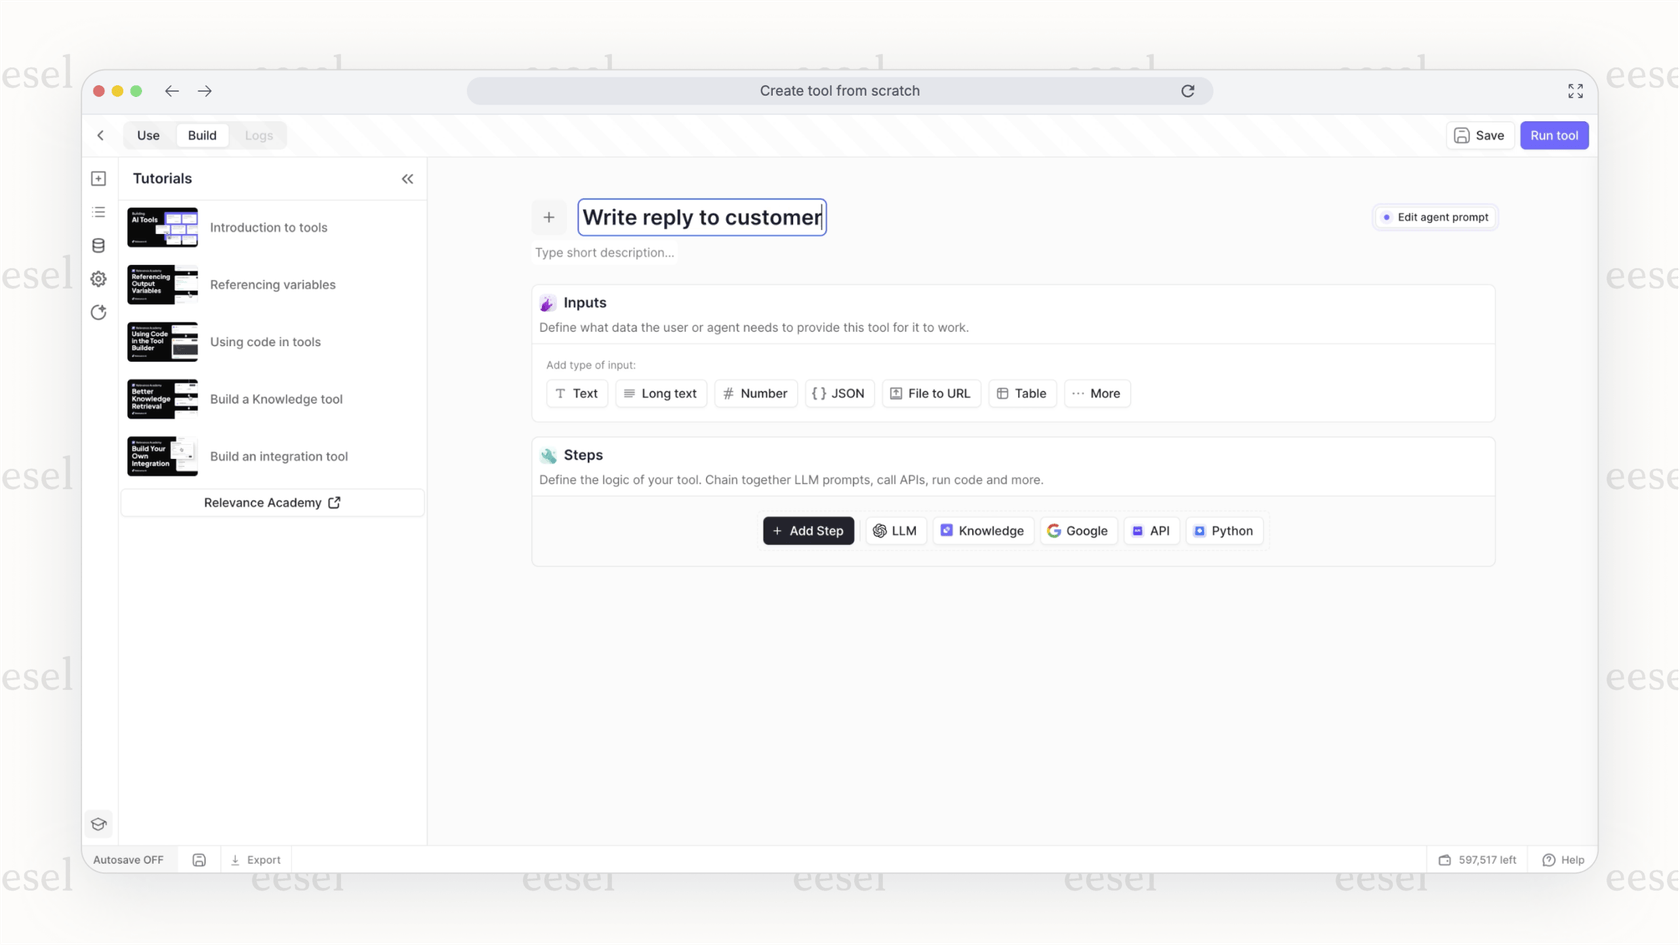Click the save disk icon in the bottom bar
1680x945 pixels.
pos(199,859)
